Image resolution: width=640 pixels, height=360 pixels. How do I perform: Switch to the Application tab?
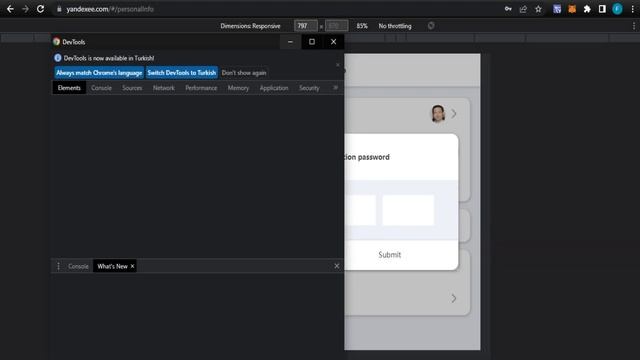(274, 88)
